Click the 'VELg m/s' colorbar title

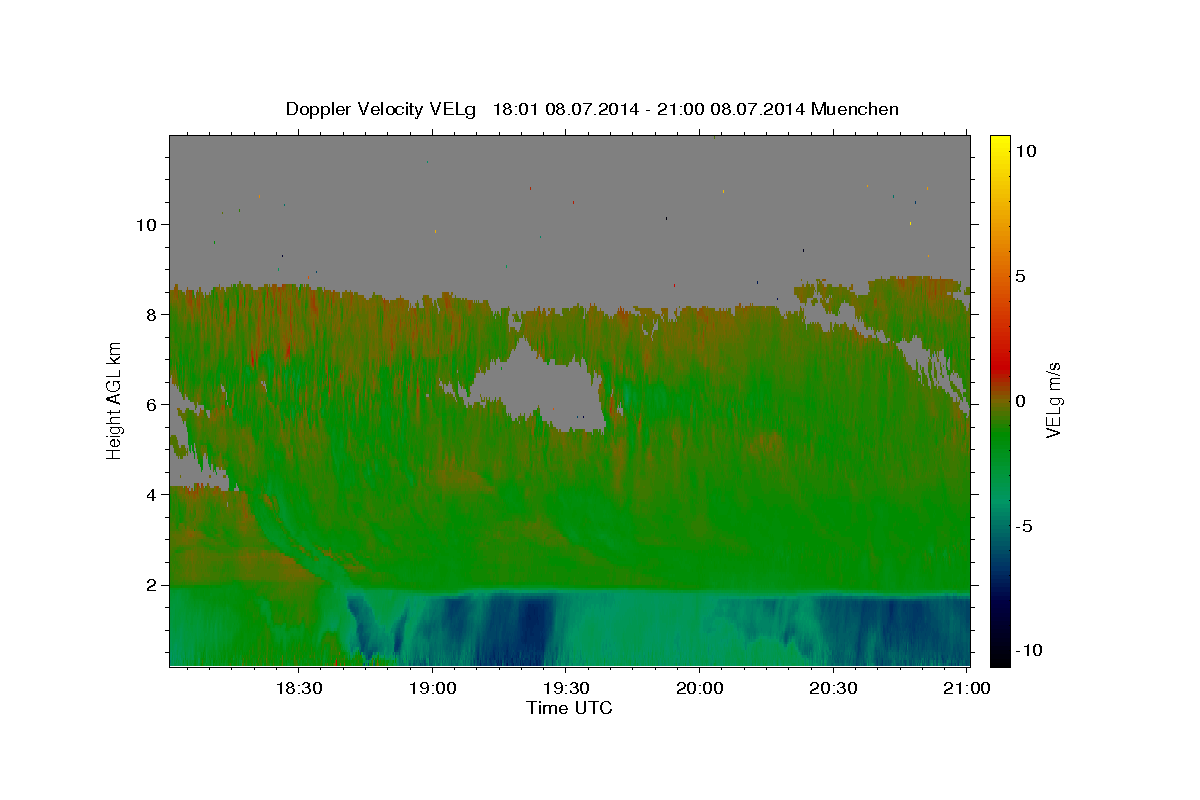click(1054, 400)
